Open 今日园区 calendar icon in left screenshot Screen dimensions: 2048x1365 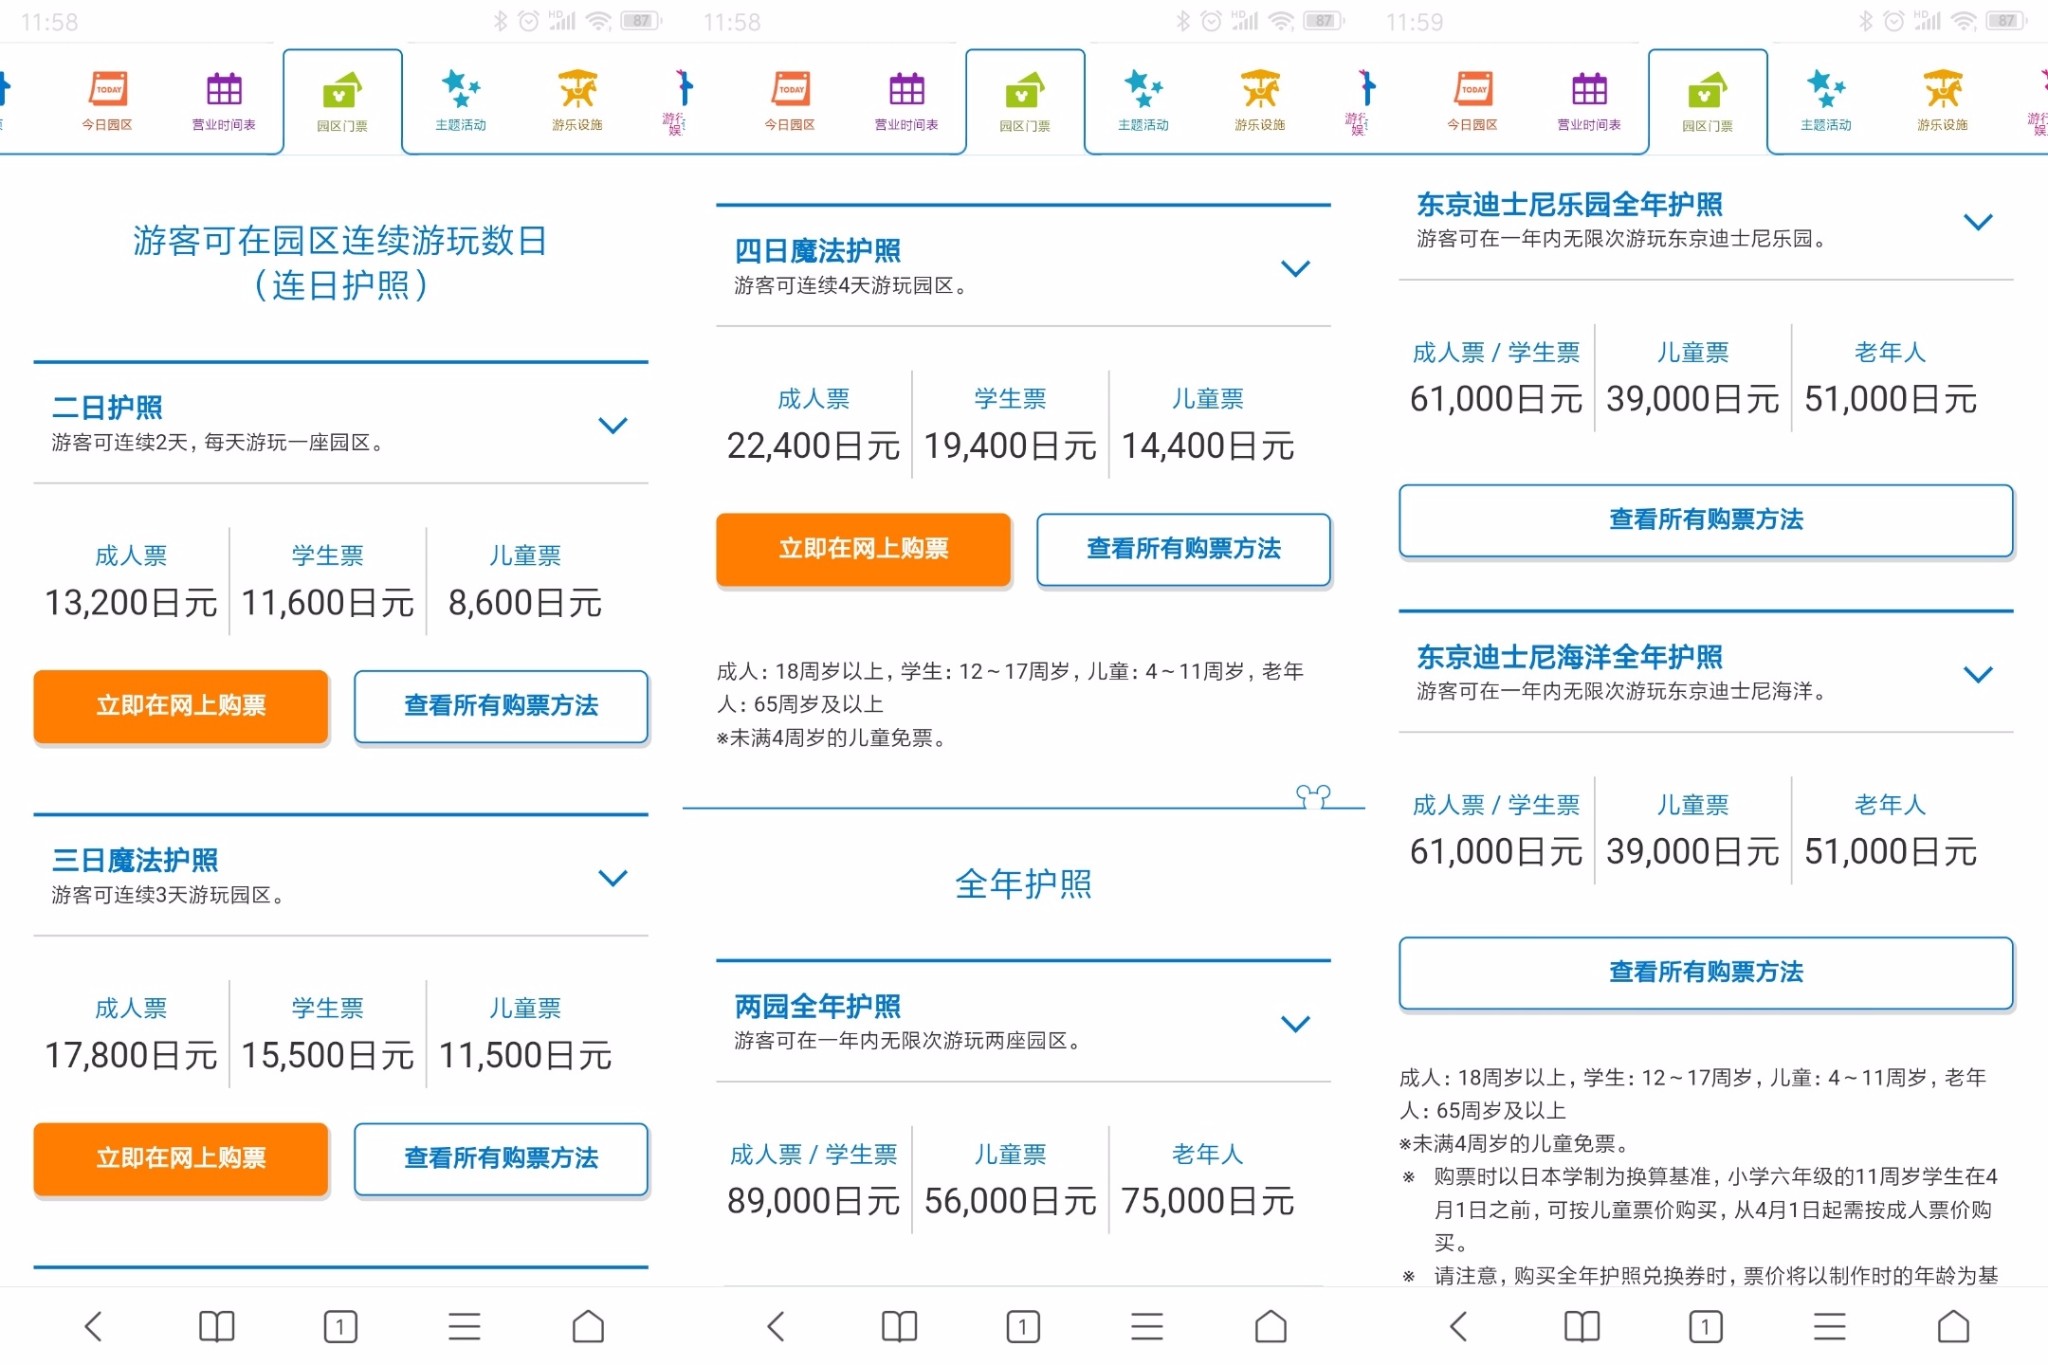click(x=108, y=100)
